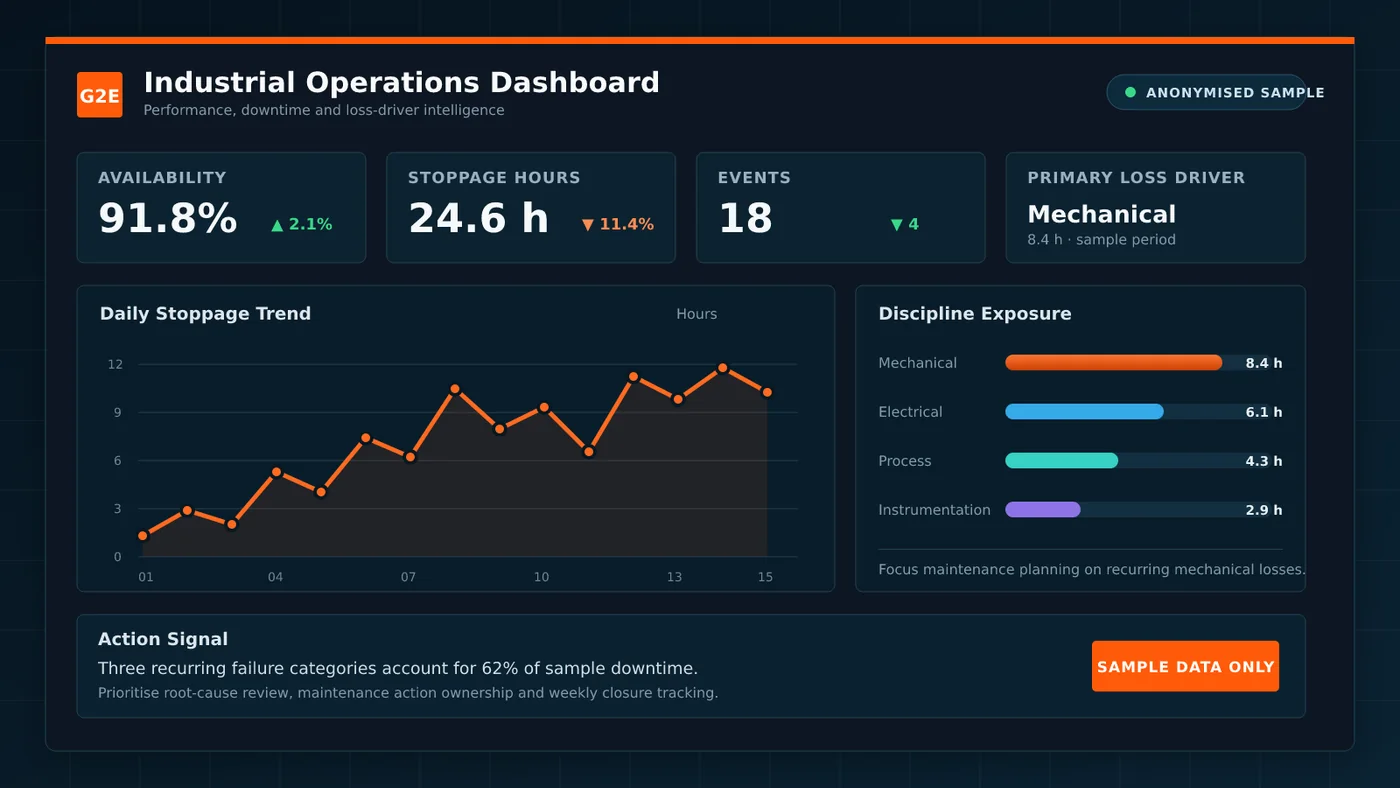Click the teal Process exposure bar

1062,461
